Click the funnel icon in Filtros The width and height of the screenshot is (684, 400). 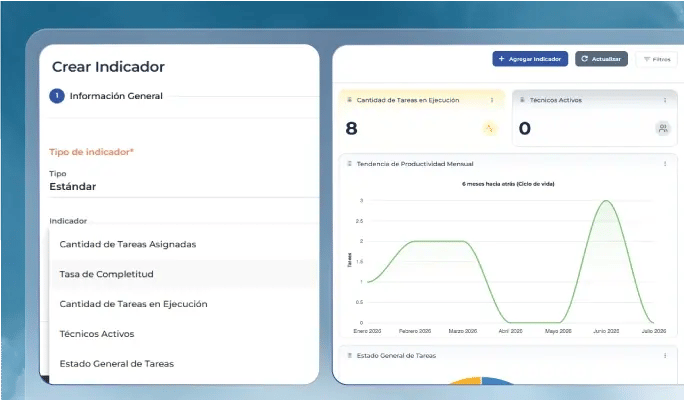(647, 59)
